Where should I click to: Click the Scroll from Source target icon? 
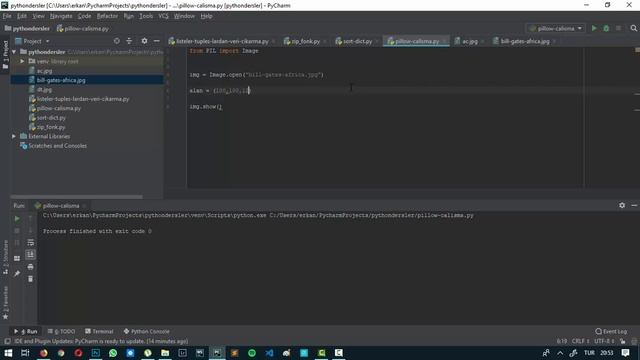click(117, 41)
